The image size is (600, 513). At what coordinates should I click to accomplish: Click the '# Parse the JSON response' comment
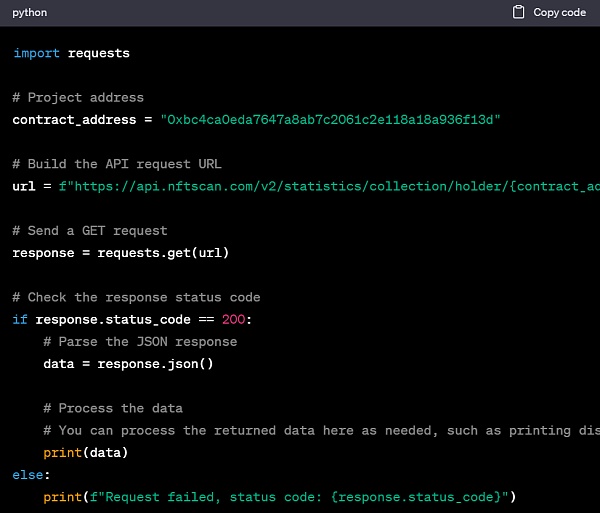[140, 341]
